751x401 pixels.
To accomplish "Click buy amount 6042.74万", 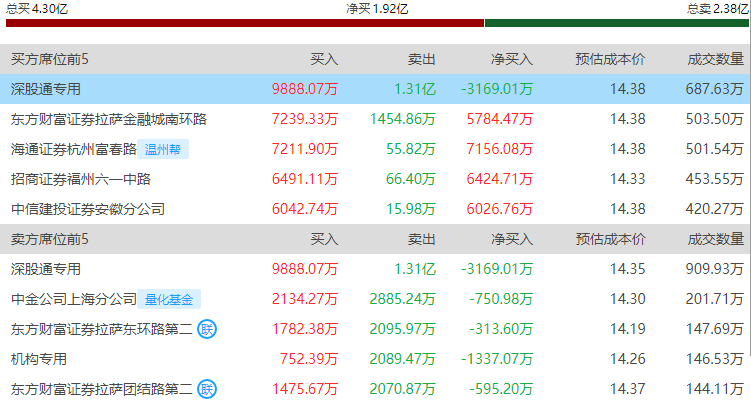I will pyautogui.click(x=305, y=209).
